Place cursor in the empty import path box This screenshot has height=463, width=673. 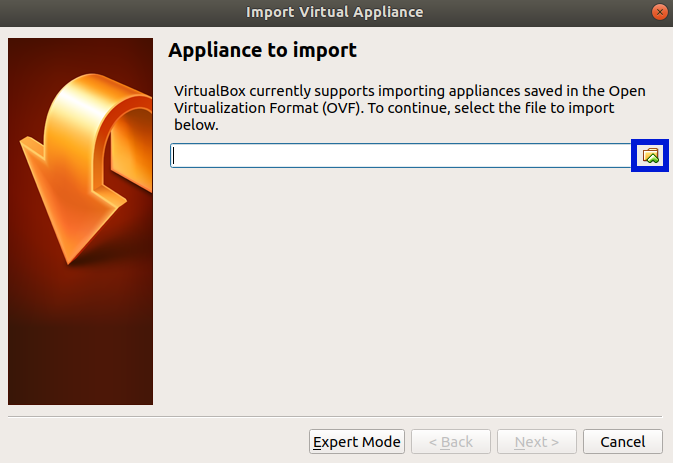coord(400,155)
